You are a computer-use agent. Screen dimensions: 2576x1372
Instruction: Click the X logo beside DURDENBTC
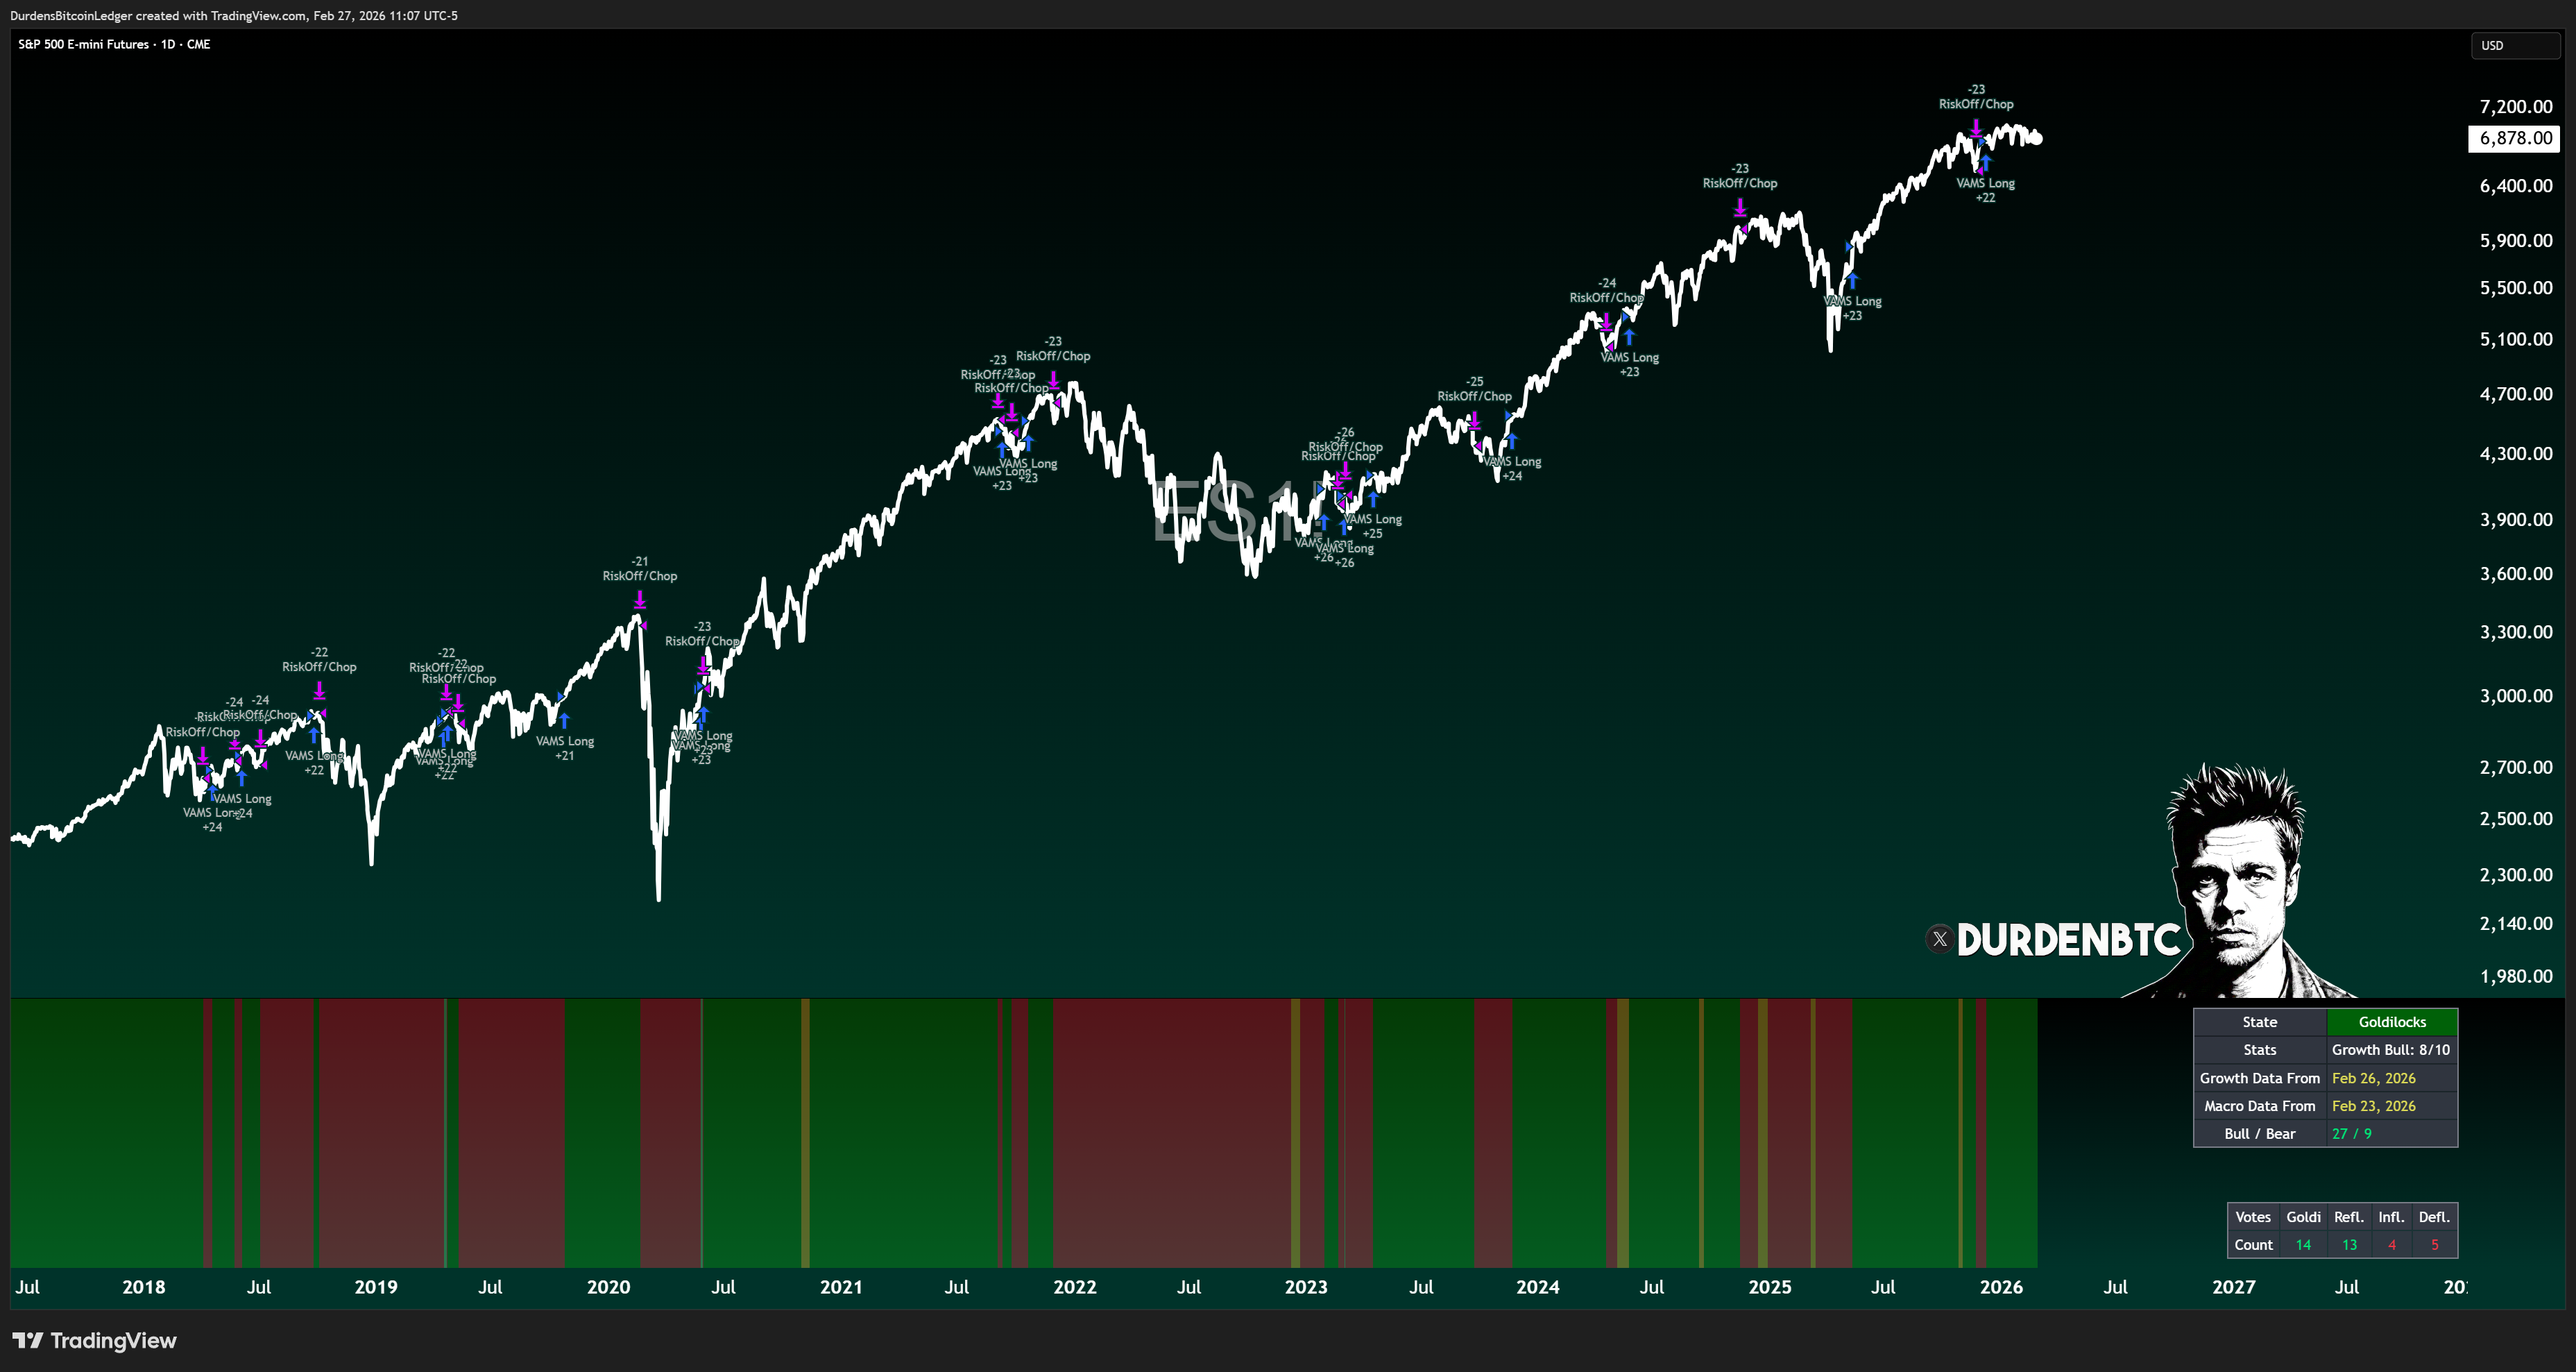coord(1939,939)
